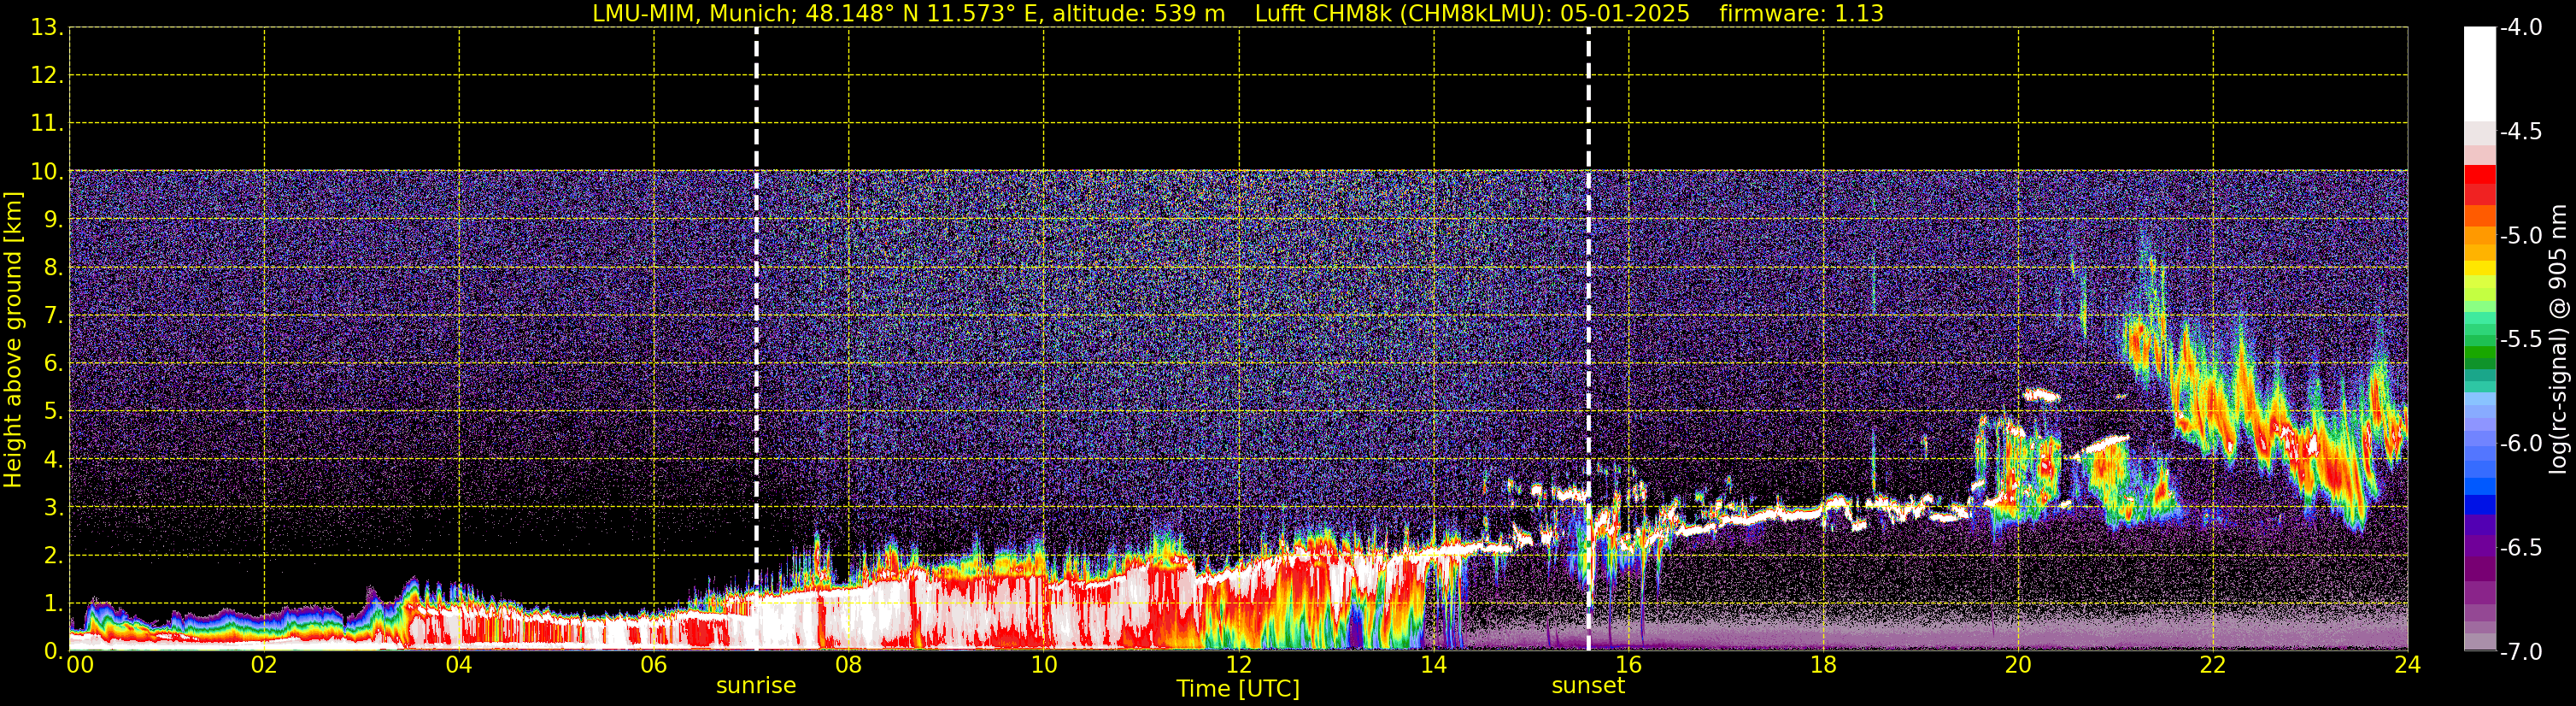The width and height of the screenshot is (2576, 706).
Task: Click the station name 'LMU-MIM, Munich' in title
Action: coord(690,14)
